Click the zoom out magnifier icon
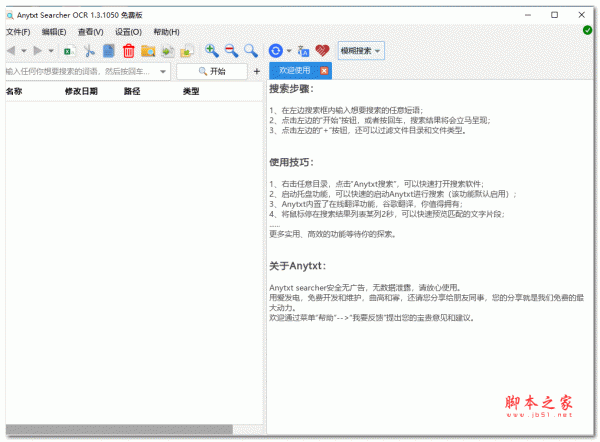The image size is (600, 442). (231, 51)
